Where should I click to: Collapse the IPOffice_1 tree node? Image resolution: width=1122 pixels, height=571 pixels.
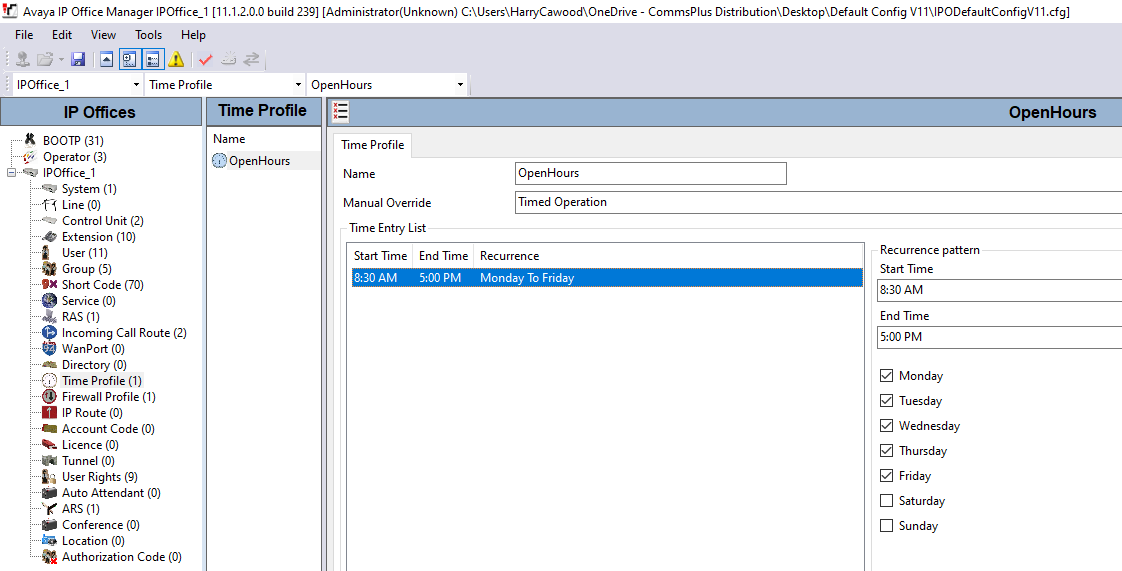click(11, 172)
